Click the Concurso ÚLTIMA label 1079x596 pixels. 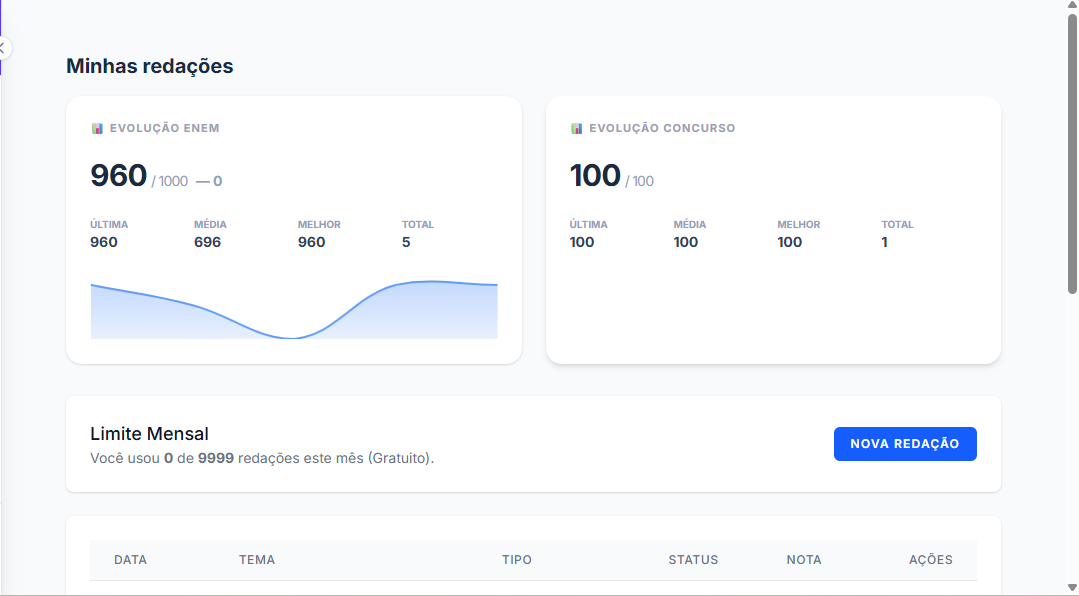pyautogui.click(x=588, y=224)
